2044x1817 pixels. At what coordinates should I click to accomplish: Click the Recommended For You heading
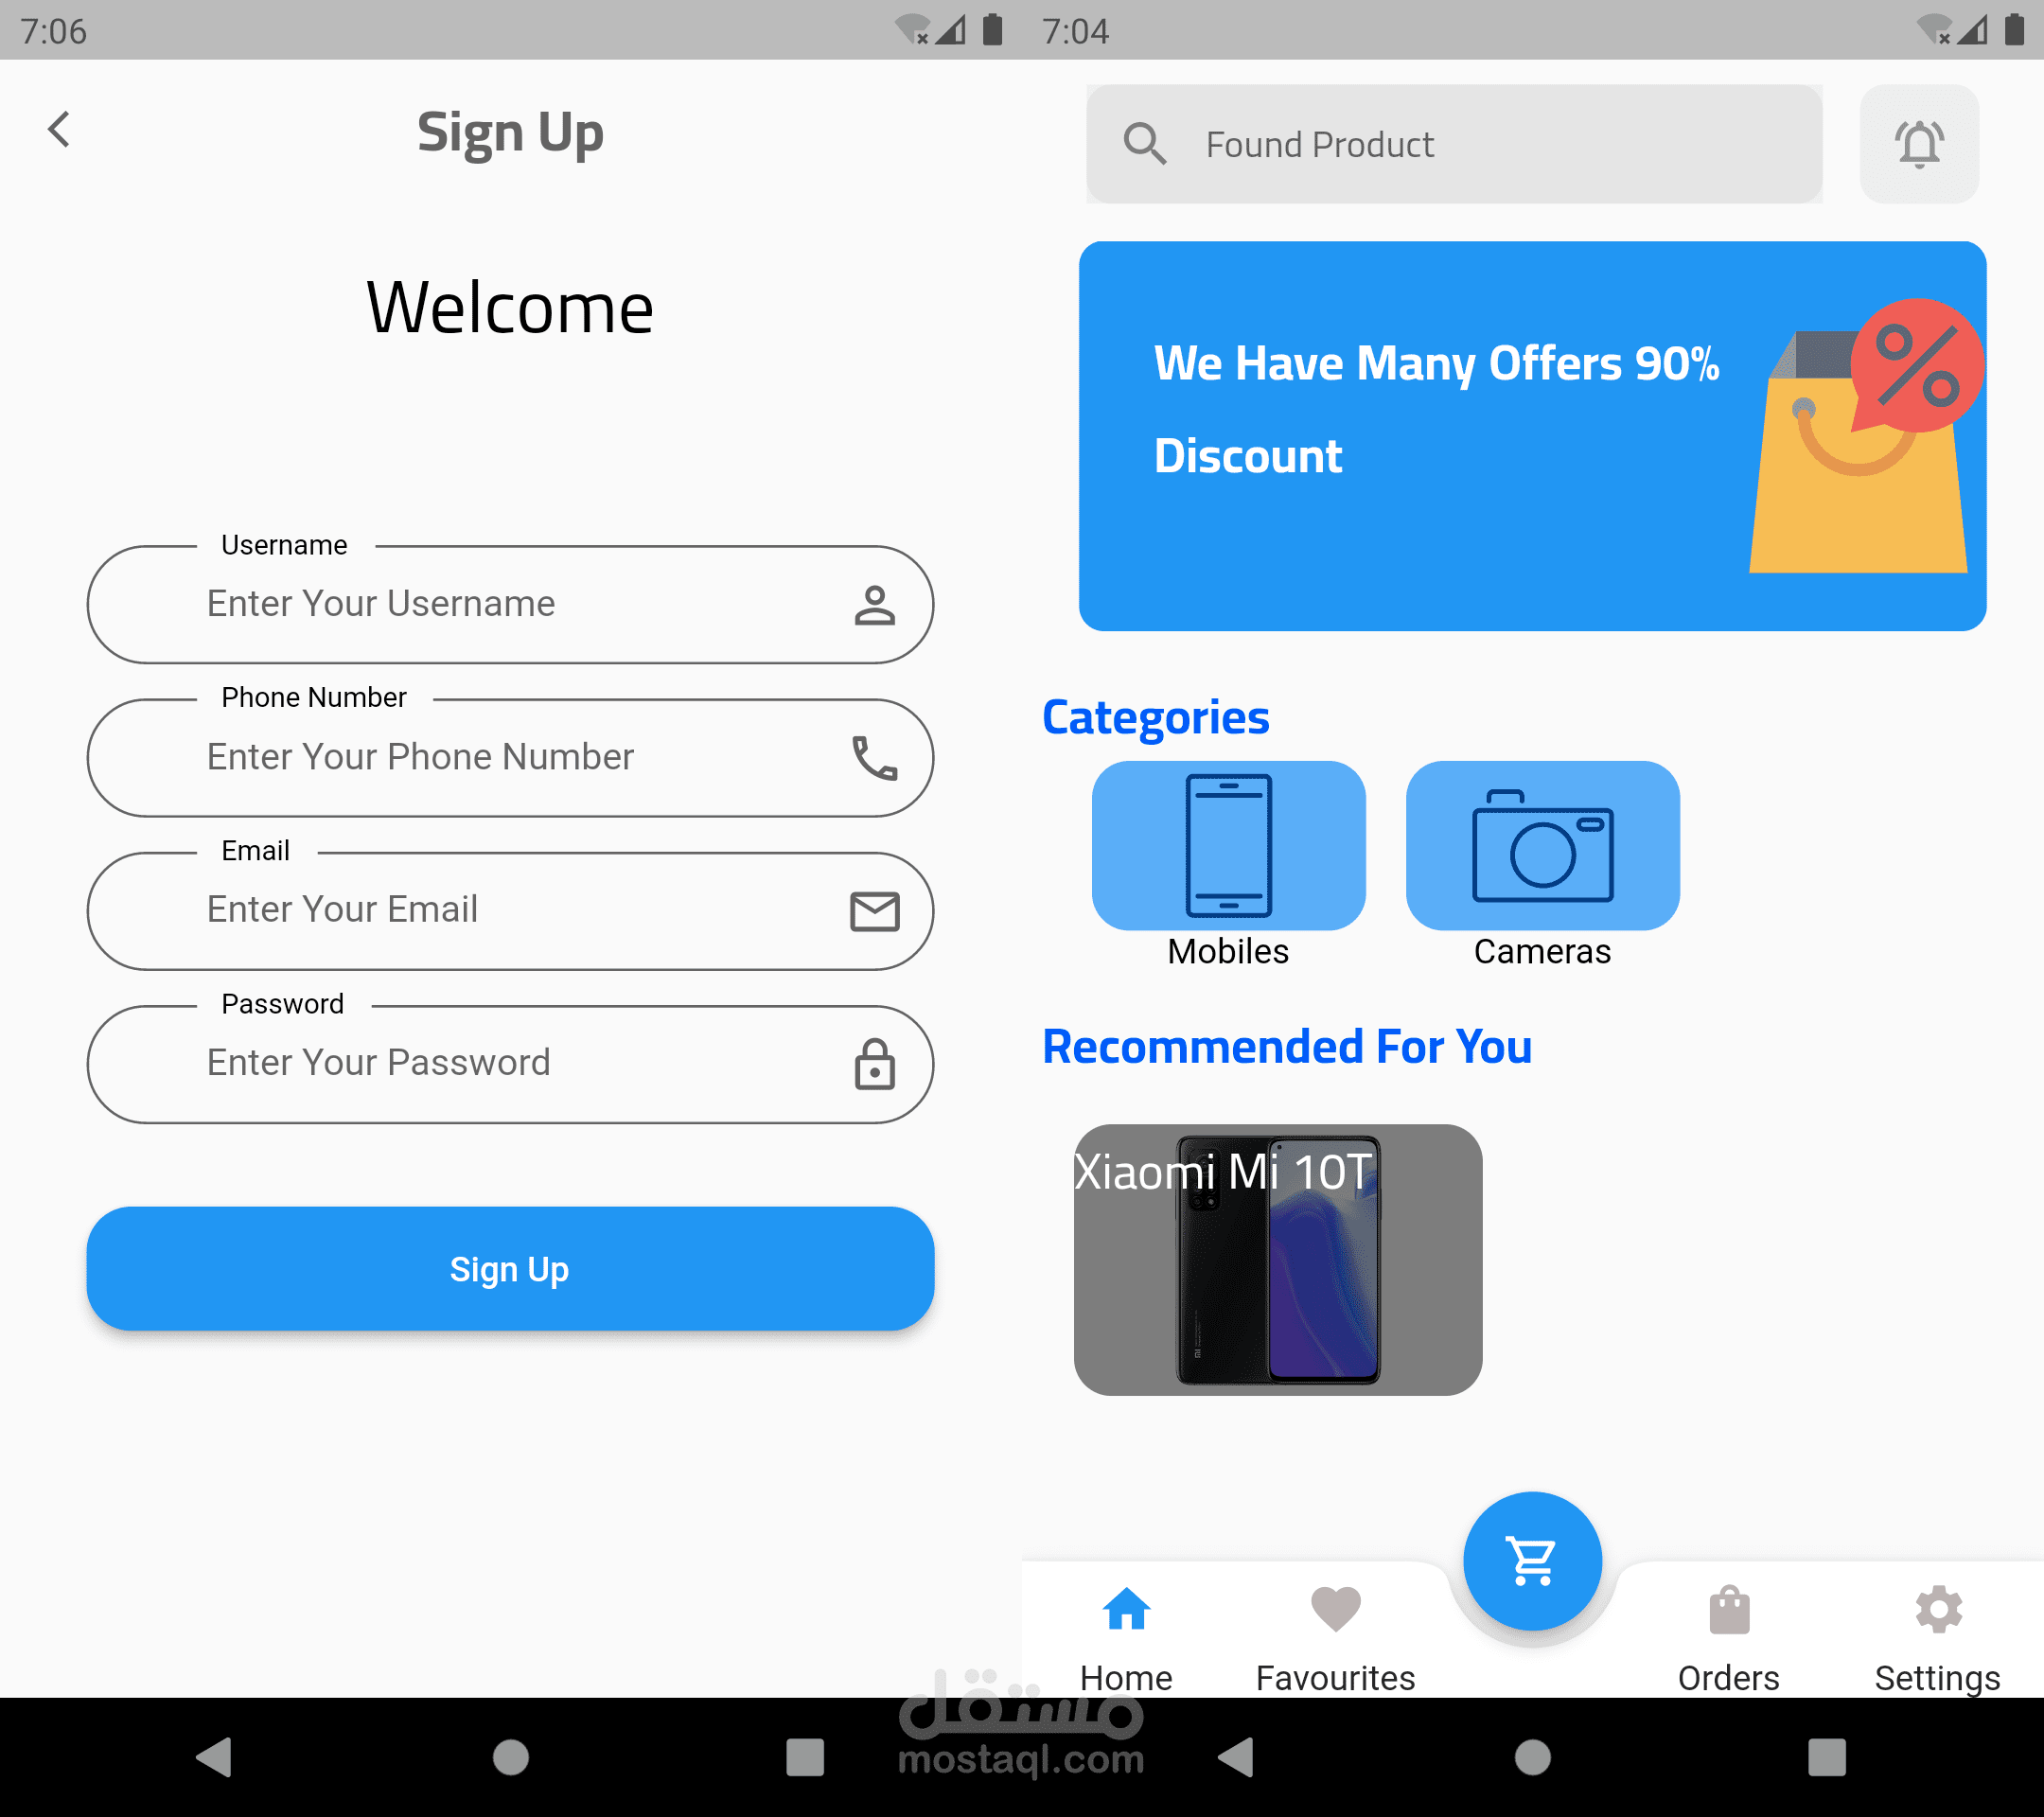coord(1287,1047)
